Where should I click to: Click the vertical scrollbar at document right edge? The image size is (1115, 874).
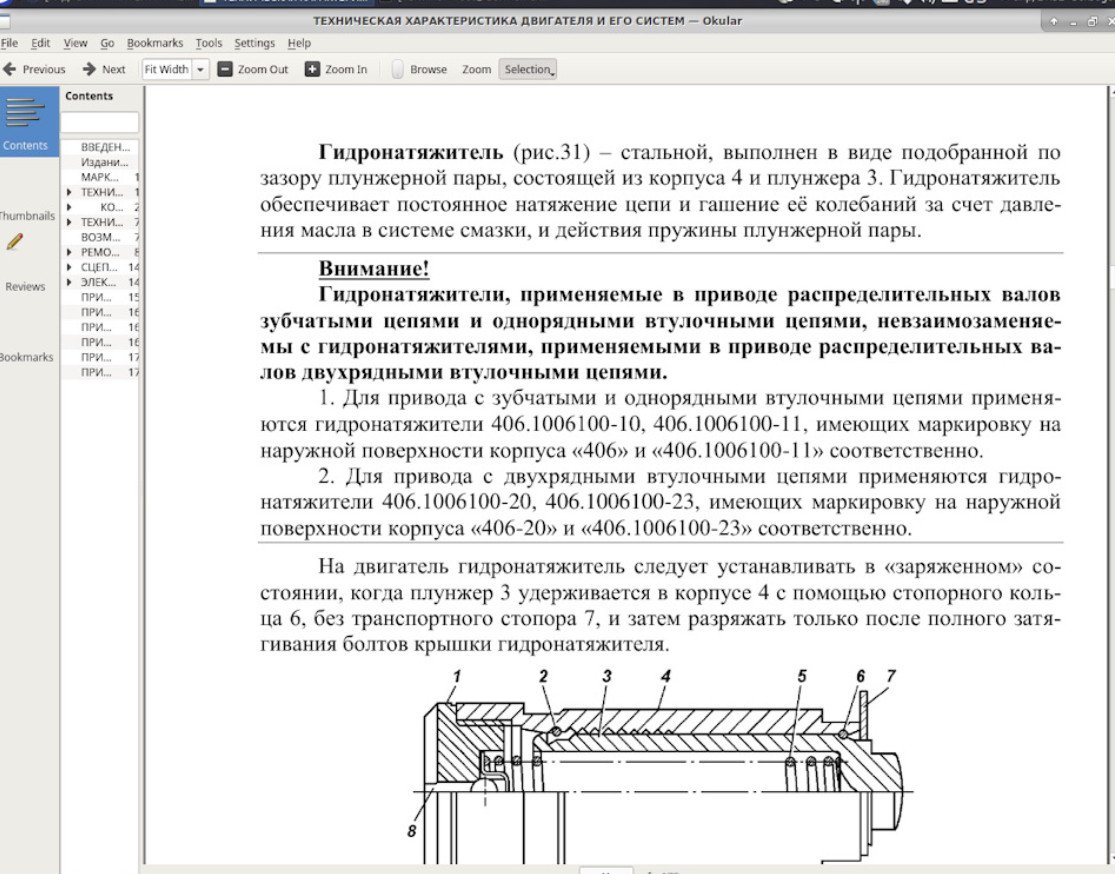pos(1110,475)
